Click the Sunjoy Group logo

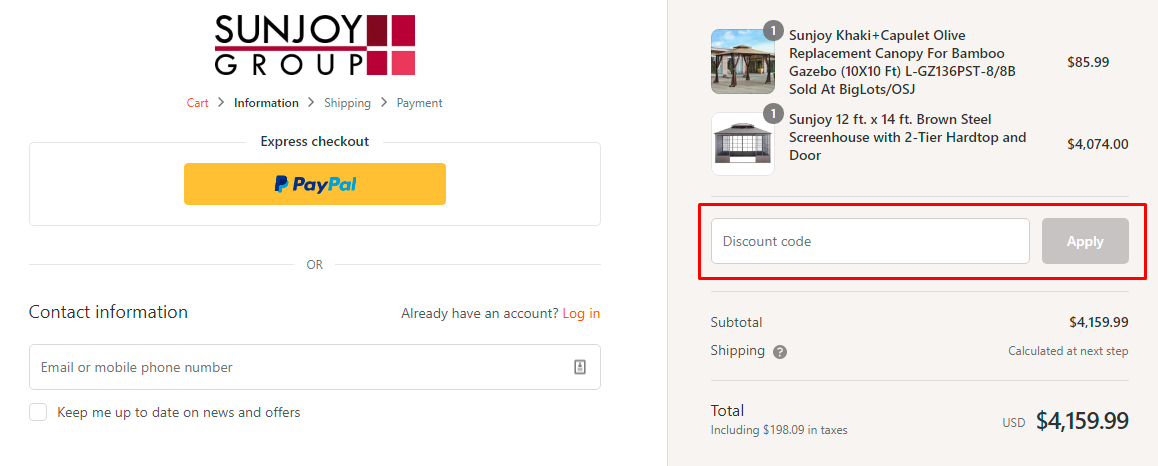pyautogui.click(x=314, y=45)
